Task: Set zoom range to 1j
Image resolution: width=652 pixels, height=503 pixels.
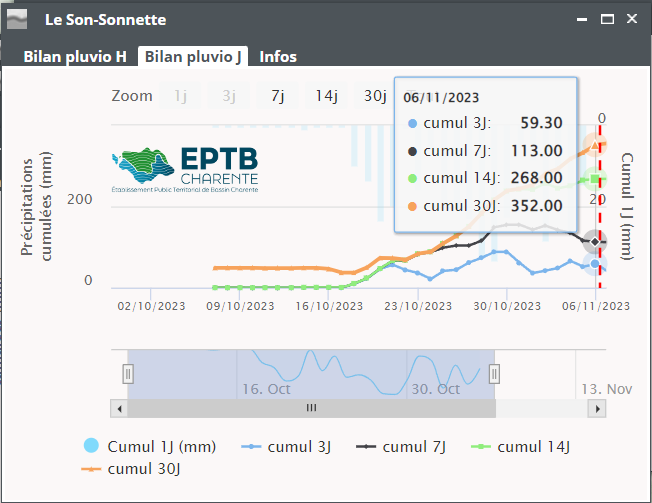Action: pyautogui.click(x=180, y=96)
